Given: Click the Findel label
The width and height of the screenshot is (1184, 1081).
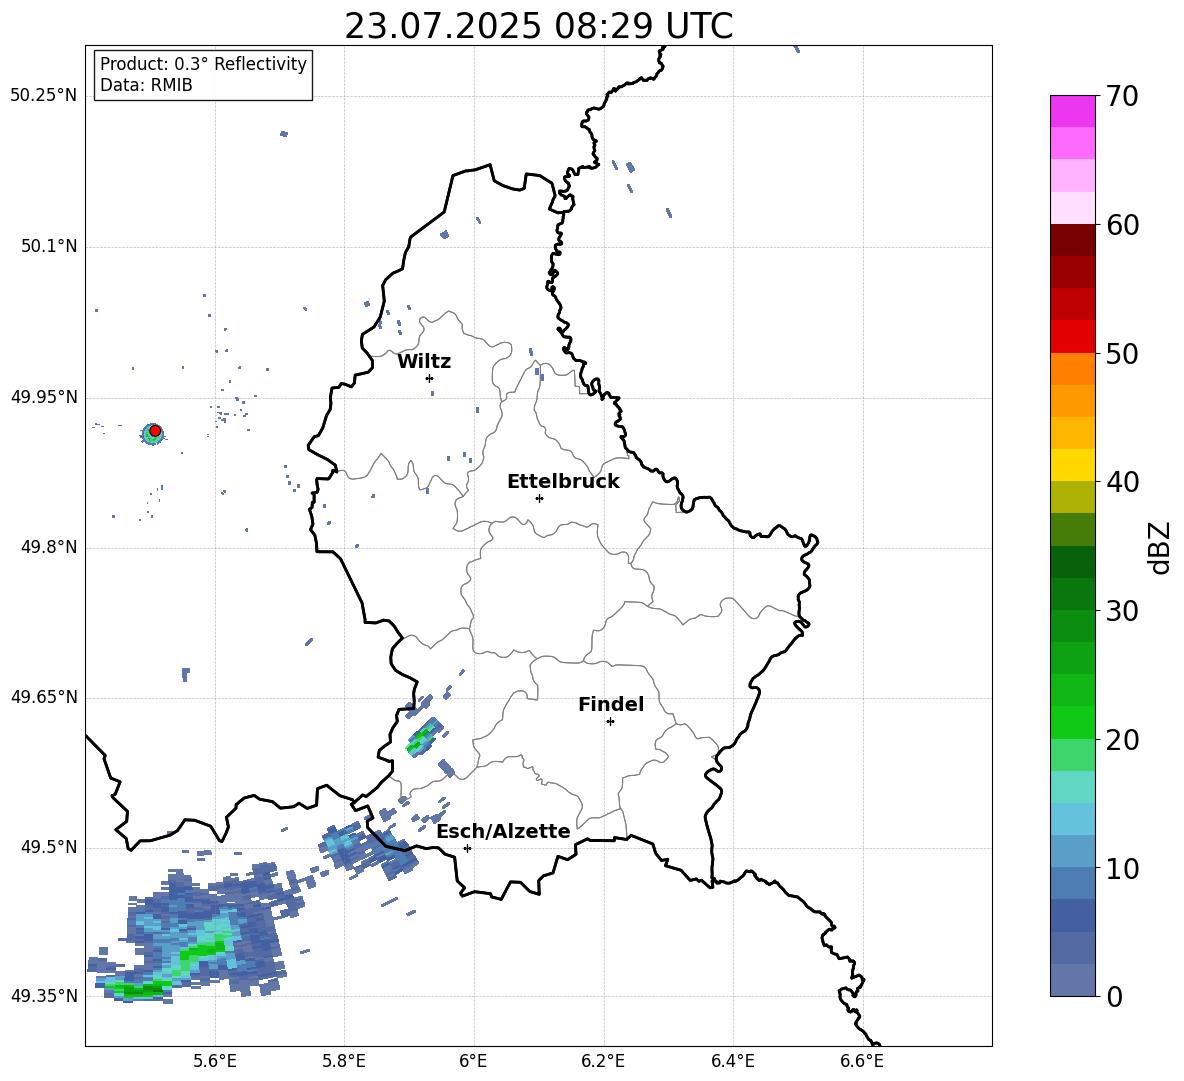Looking at the screenshot, I should click(x=611, y=704).
